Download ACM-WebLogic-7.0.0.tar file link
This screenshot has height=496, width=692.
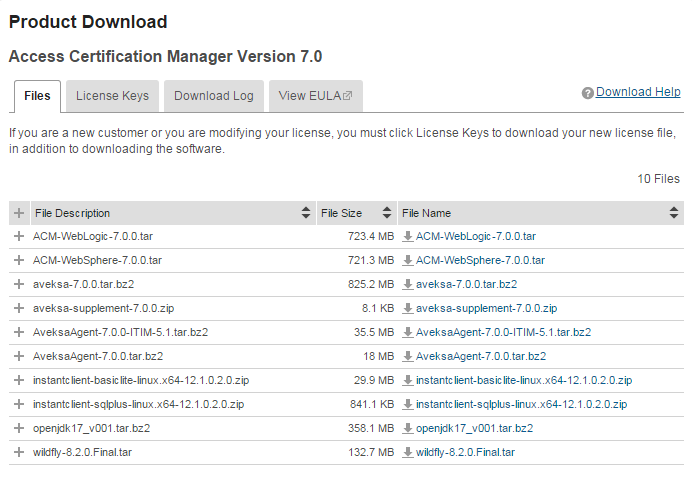tap(476, 237)
